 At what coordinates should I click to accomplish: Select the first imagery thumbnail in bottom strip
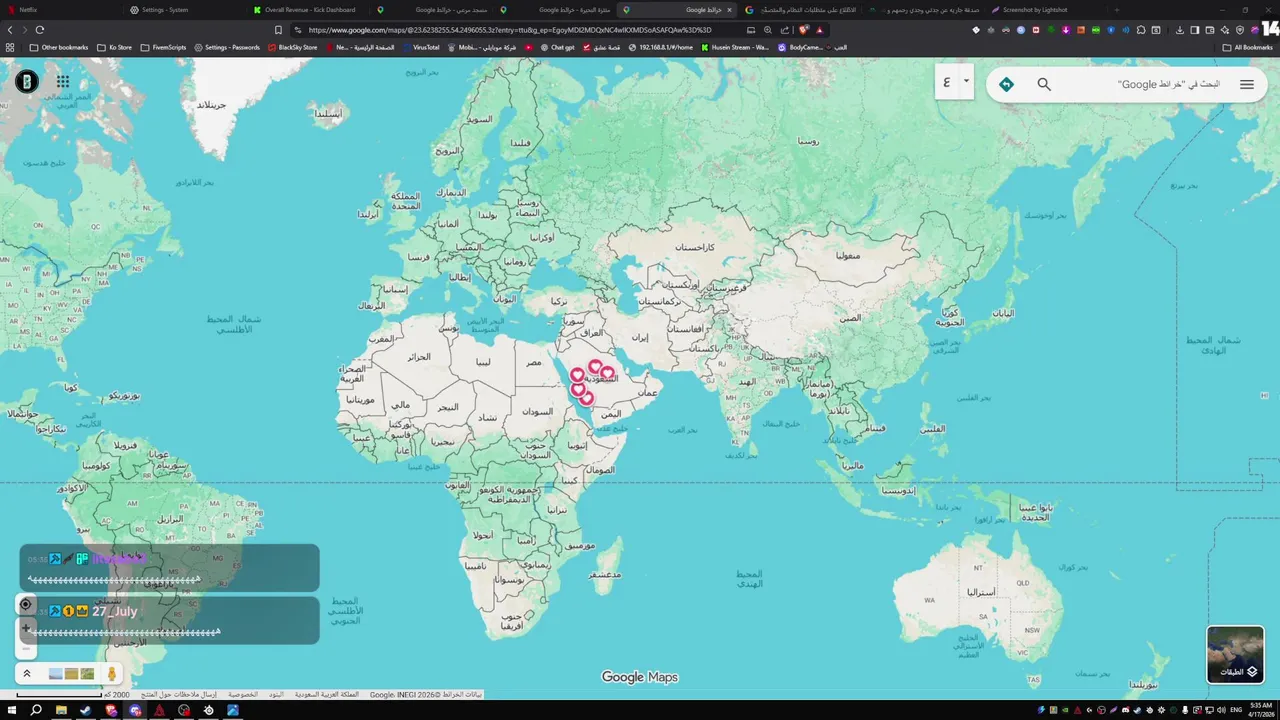tap(56, 674)
